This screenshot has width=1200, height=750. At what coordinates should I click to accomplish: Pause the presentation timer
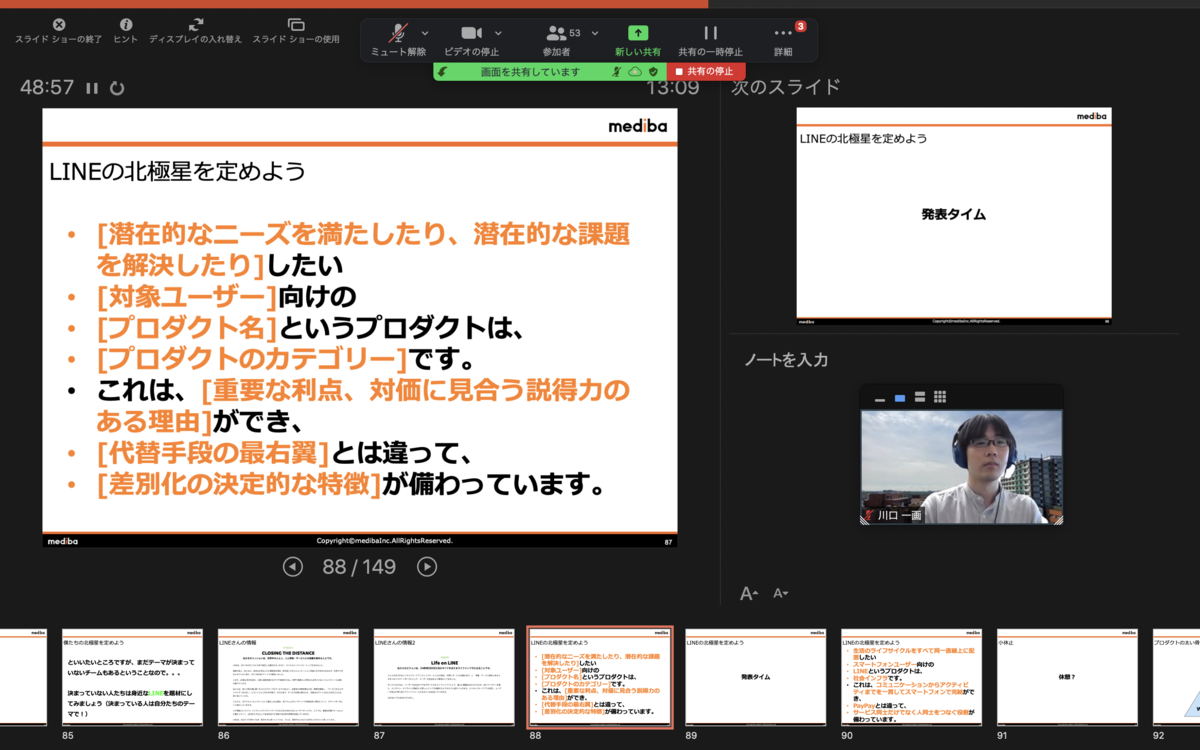[92, 88]
